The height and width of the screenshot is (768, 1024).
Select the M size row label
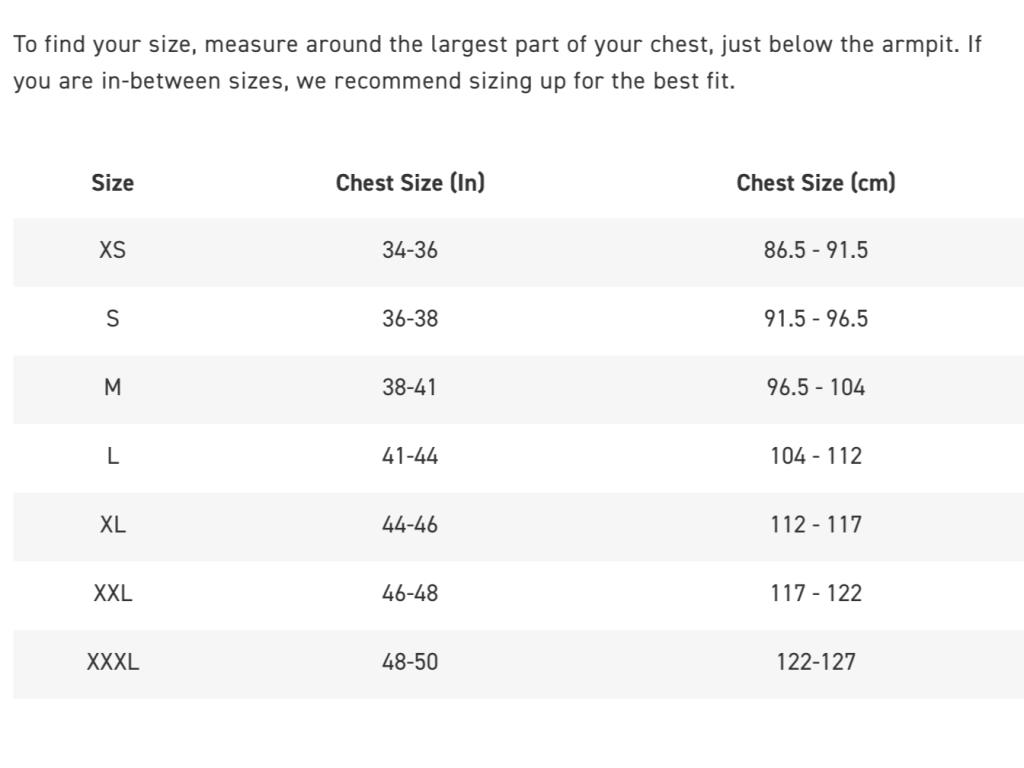point(113,387)
